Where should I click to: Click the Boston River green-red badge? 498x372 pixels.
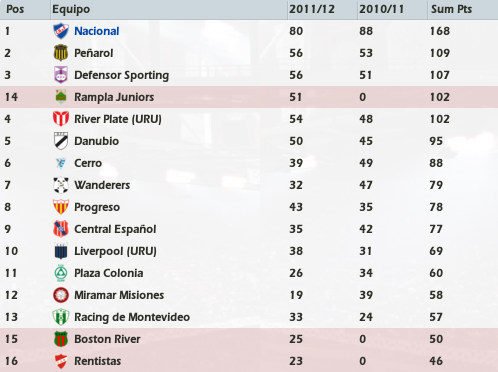coord(61,339)
